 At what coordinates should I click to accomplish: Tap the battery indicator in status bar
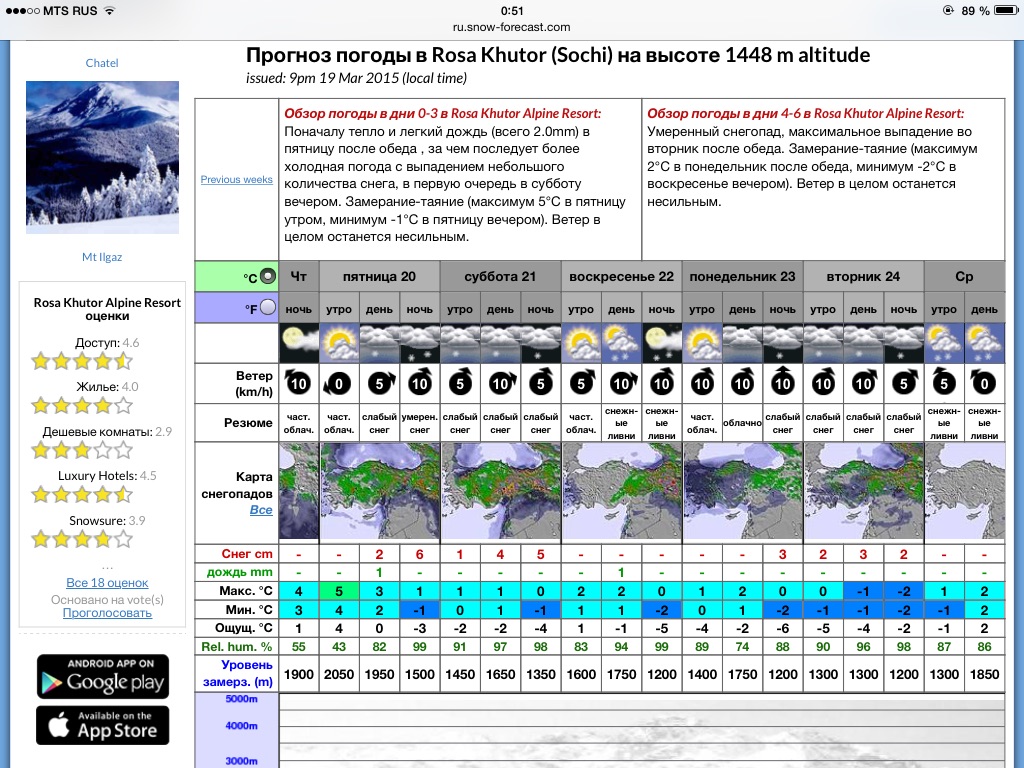[x=1005, y=10]
